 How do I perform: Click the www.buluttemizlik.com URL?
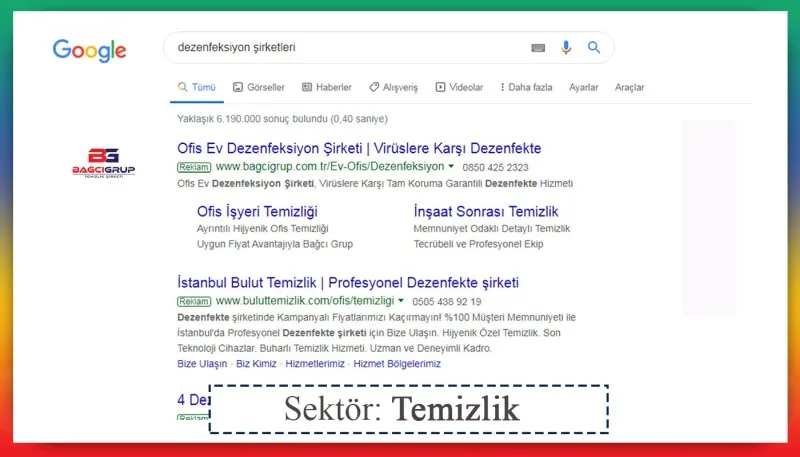(x=305, y=301)
